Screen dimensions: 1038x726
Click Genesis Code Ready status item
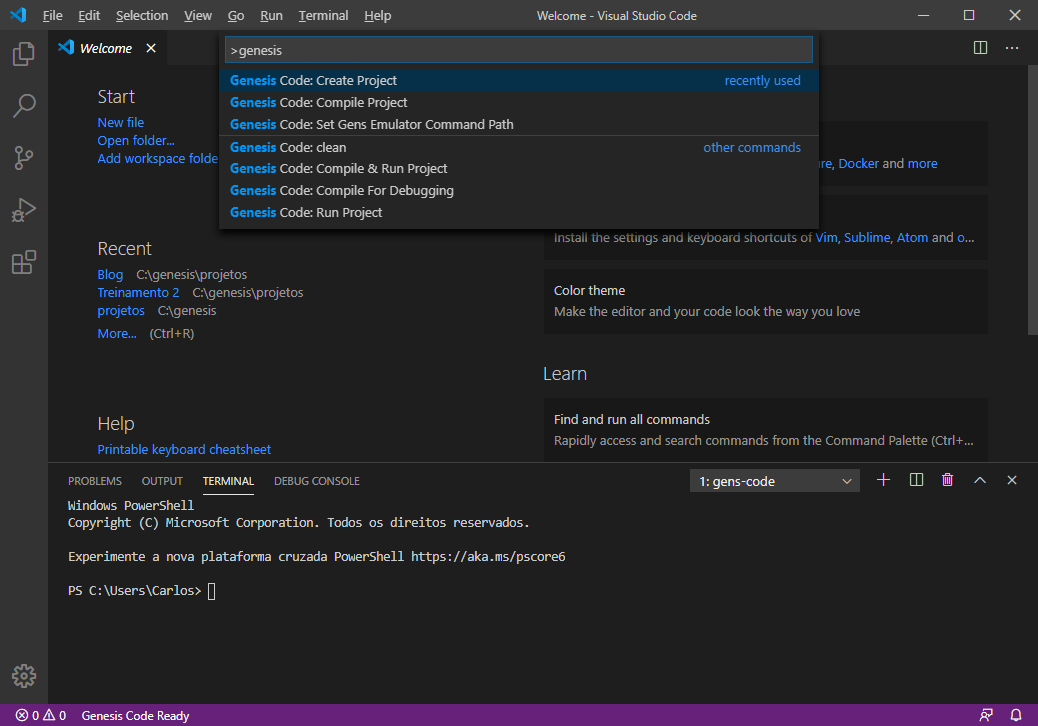click(x=135, y=715)
